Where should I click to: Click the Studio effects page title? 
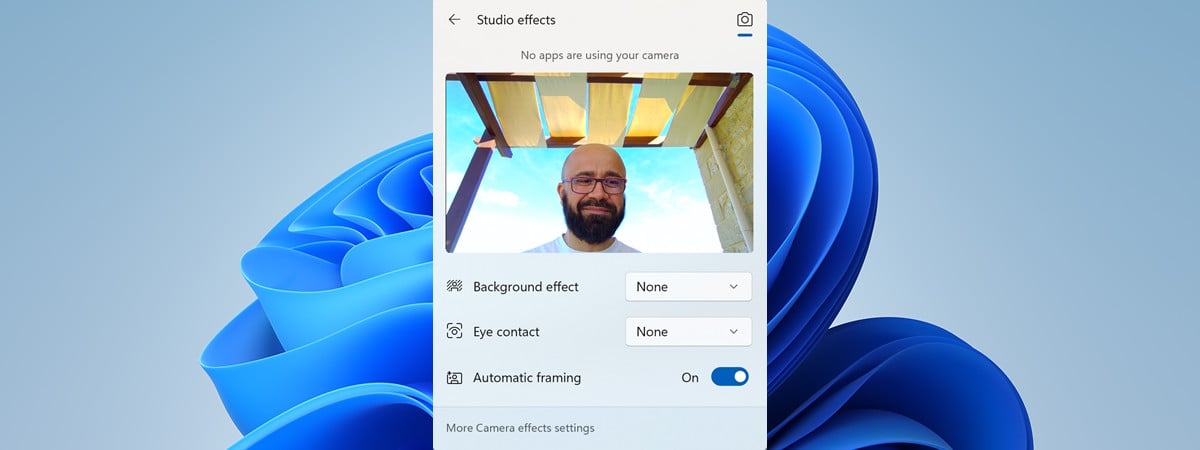[x=516, y=20]
